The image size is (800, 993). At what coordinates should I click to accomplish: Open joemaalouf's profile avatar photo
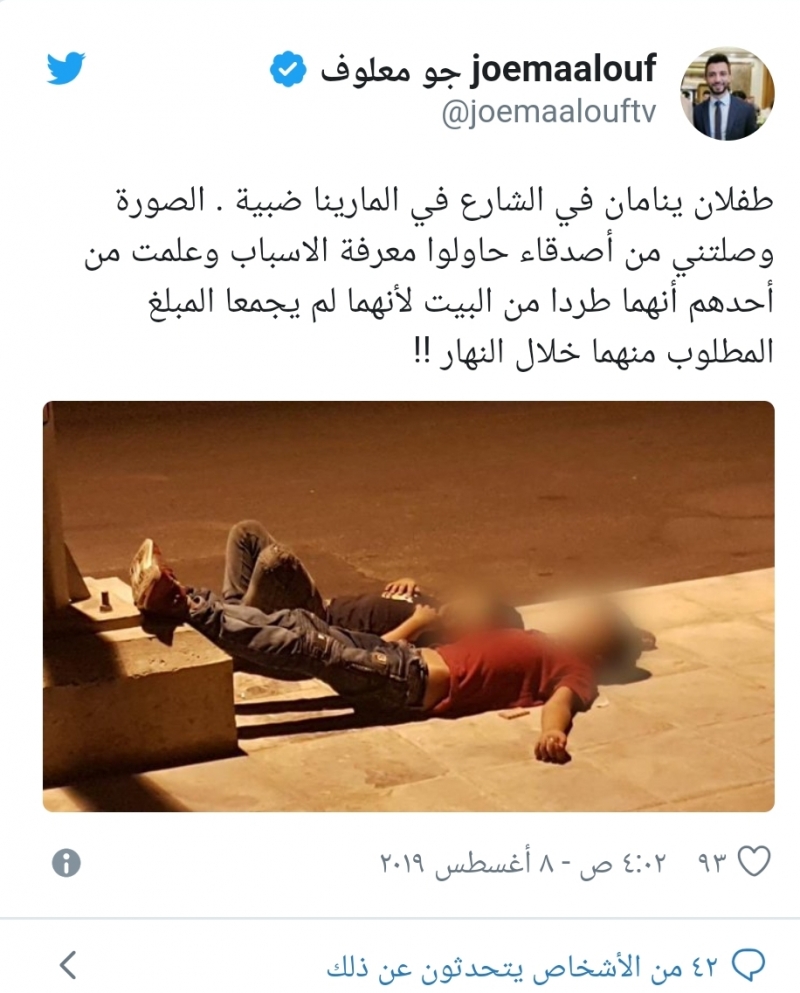coord(727,93)
